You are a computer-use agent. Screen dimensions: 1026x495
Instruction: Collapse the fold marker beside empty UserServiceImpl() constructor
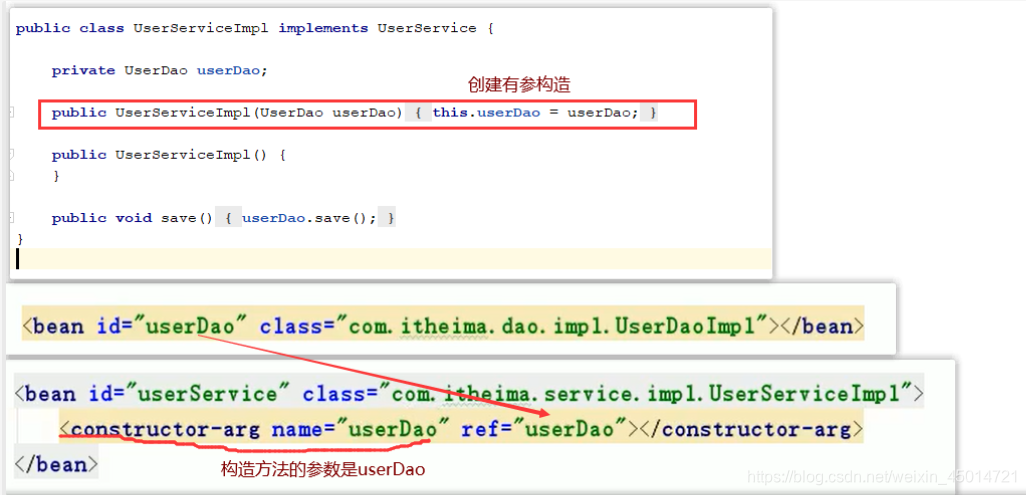(x=11, y=155)
